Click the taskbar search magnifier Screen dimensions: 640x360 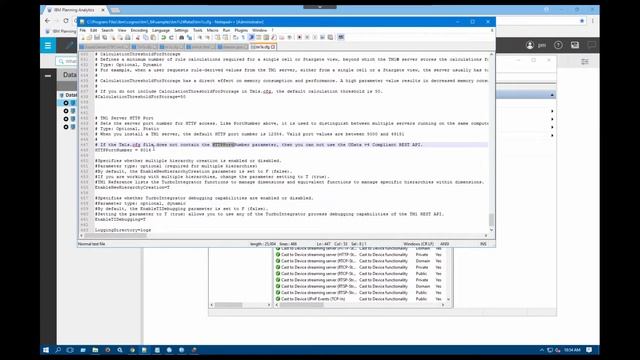point(58,350)
